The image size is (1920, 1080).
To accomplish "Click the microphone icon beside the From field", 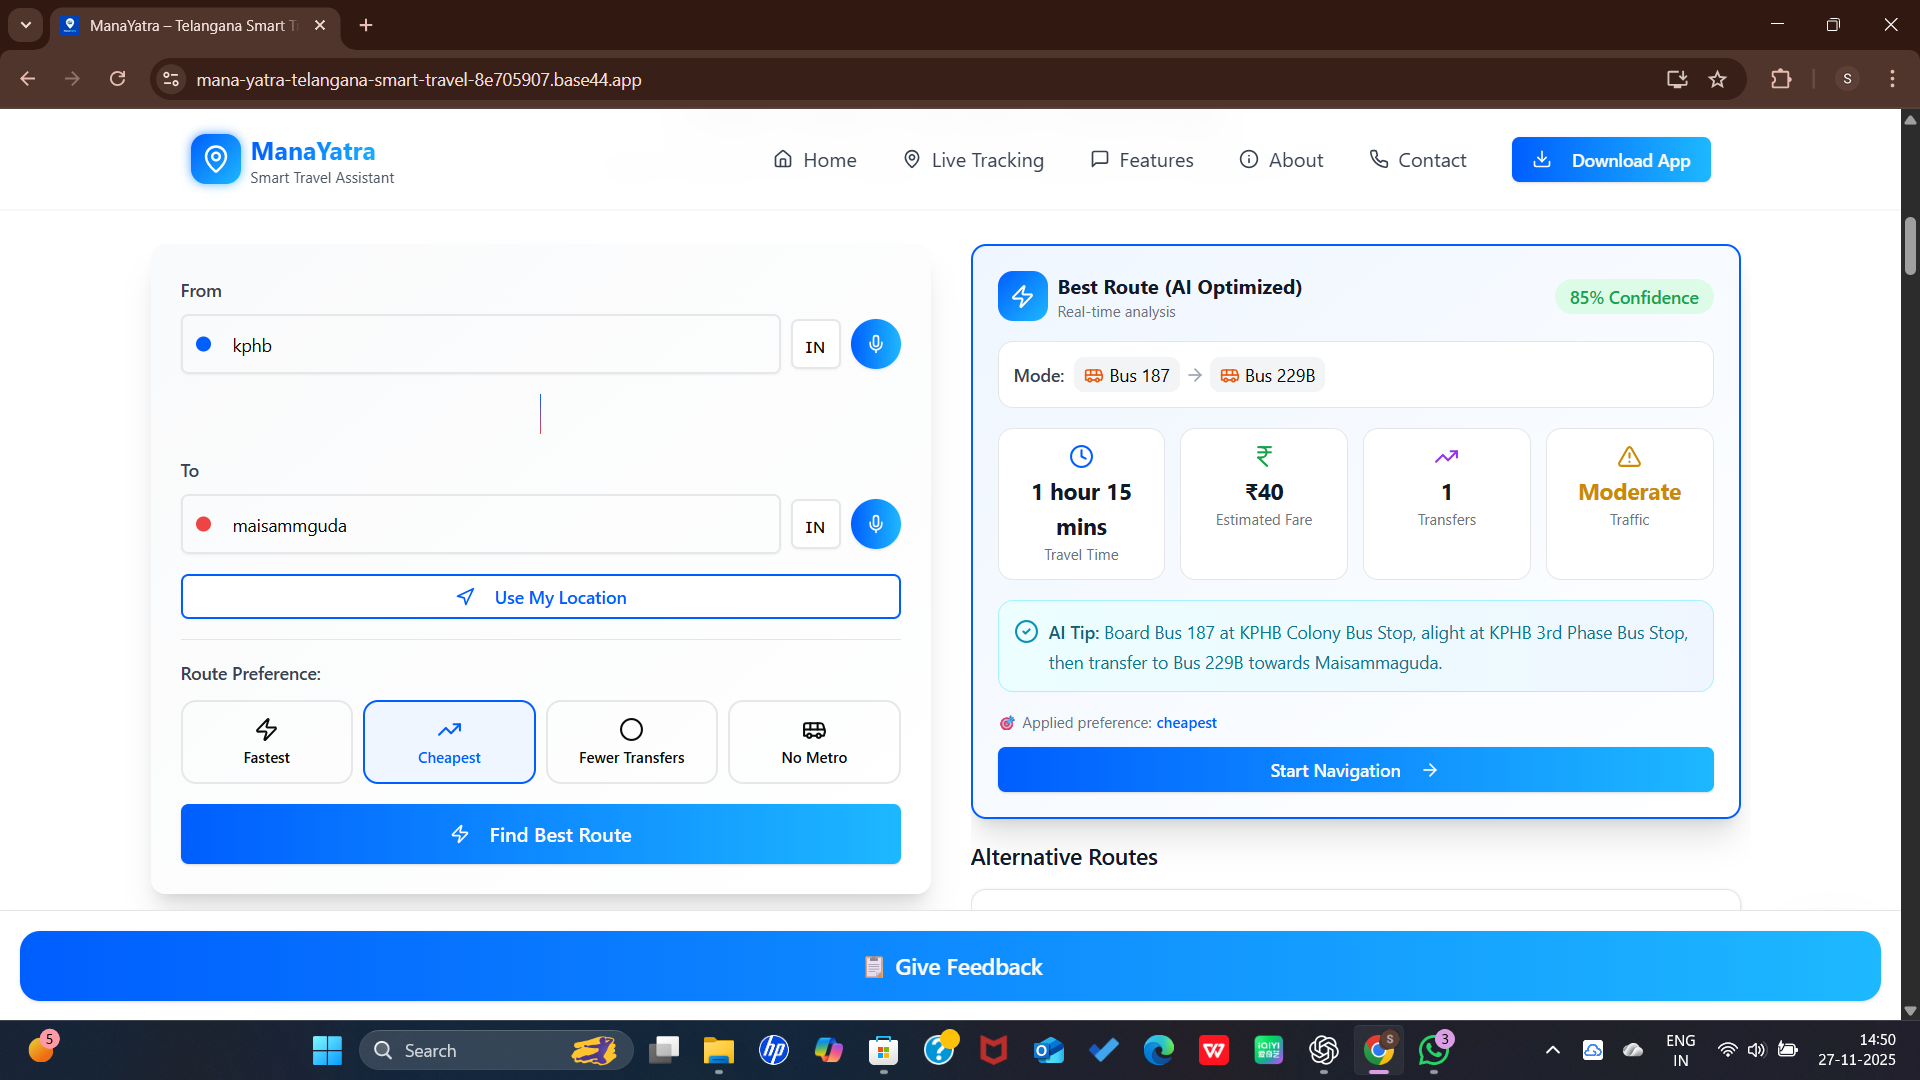I will pyautogui.click(x=875, y=344).
